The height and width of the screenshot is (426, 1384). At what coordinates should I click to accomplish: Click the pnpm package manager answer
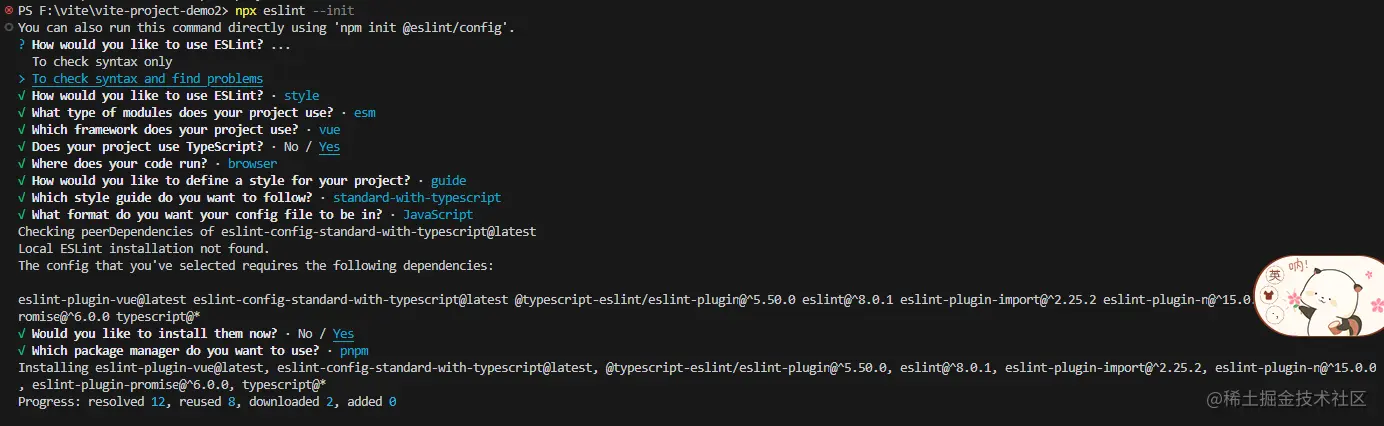(354, 351)
